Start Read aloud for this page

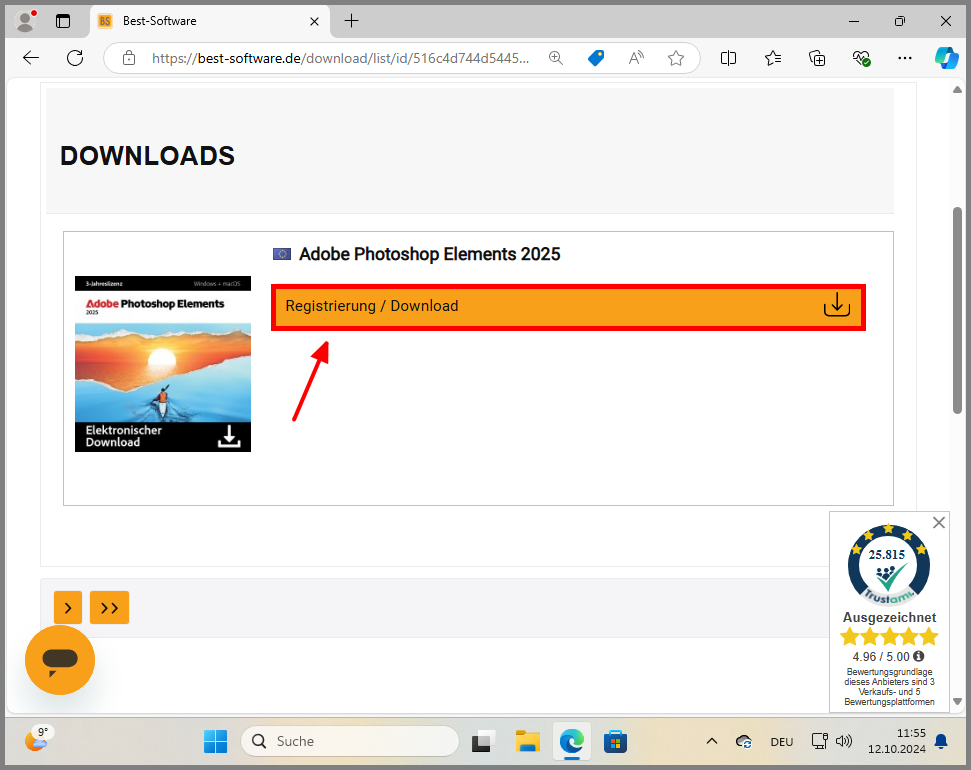pyautogui.click(x=635, y=58)
